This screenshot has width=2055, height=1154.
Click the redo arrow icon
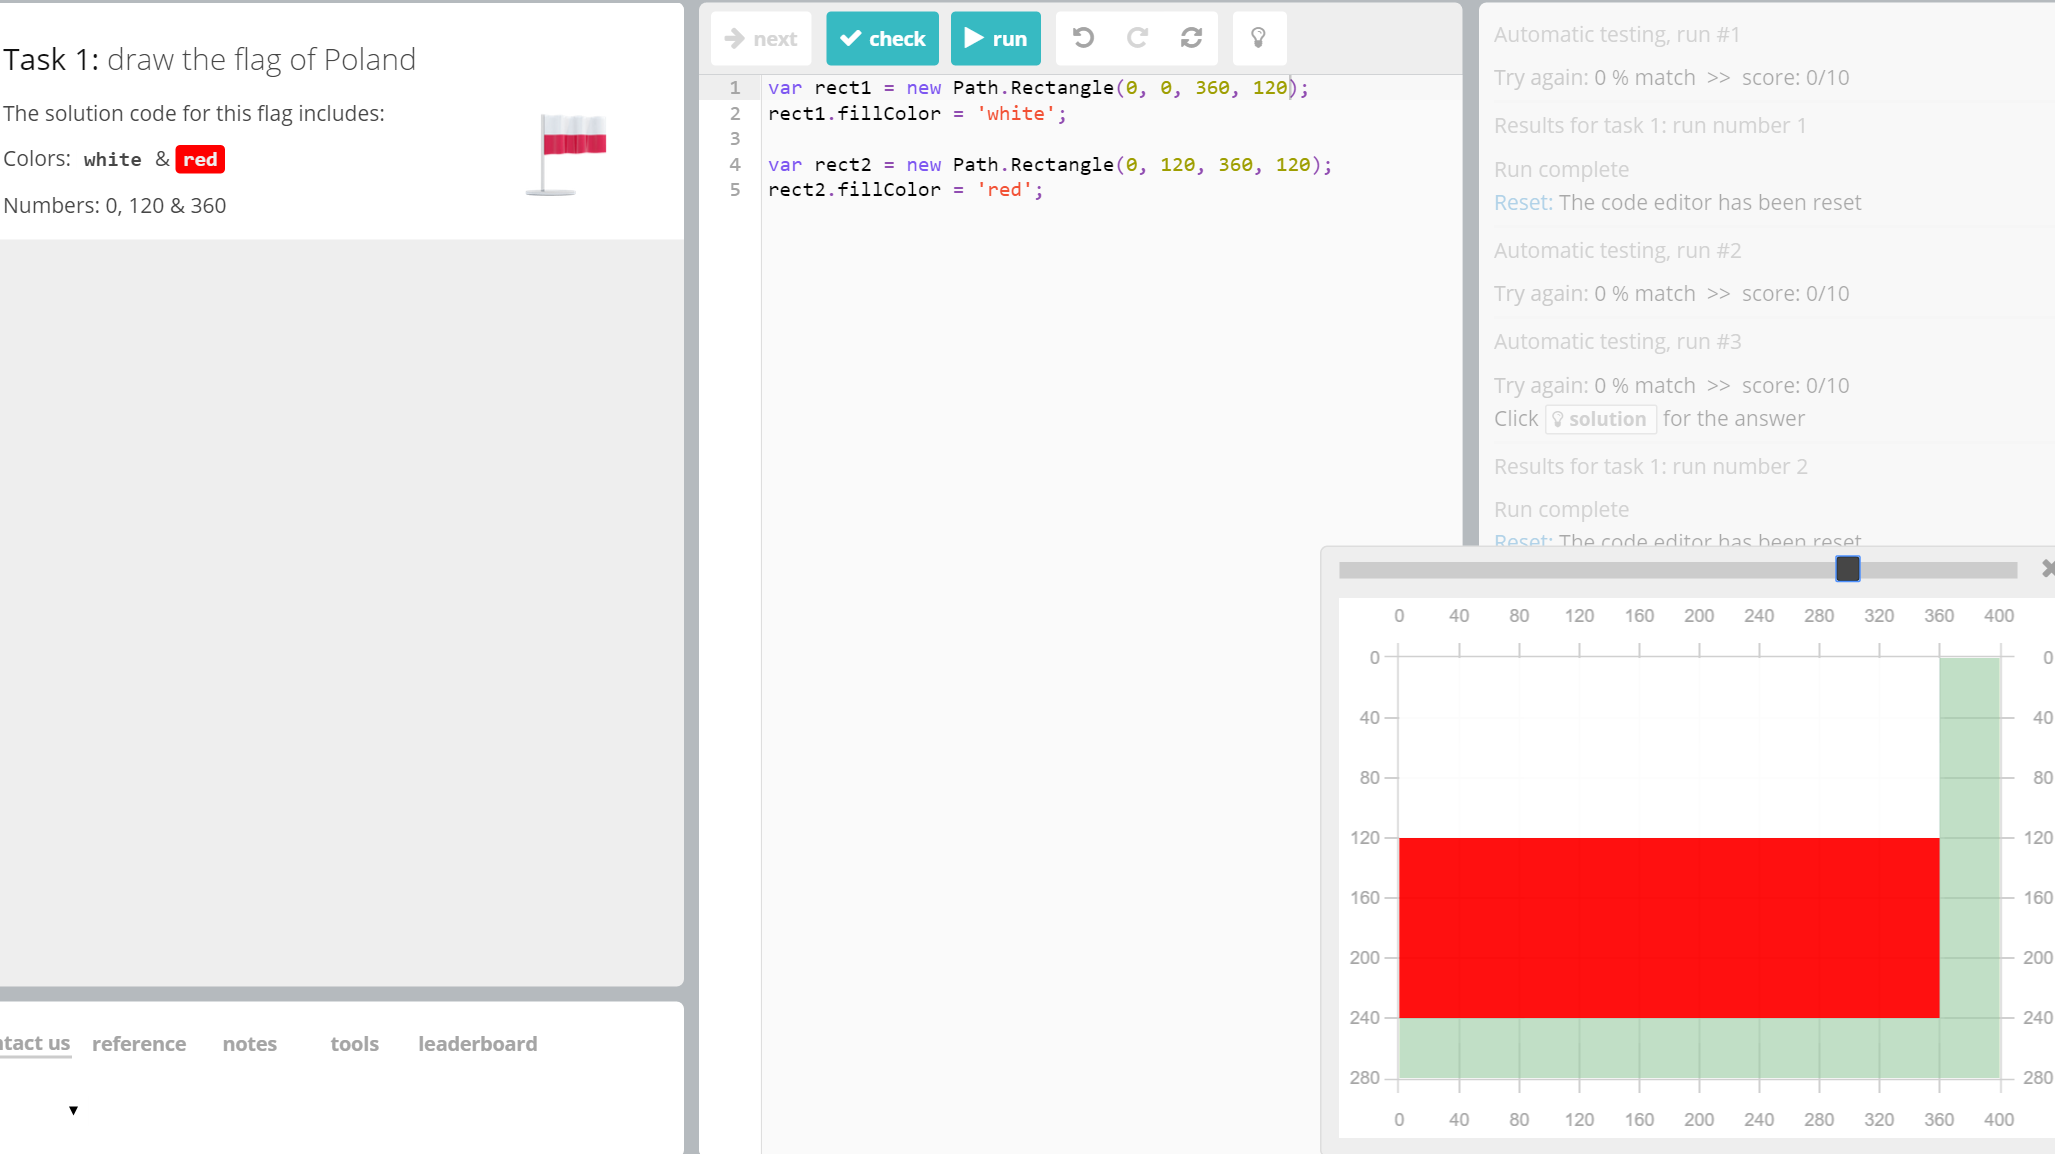[1137, 38]
